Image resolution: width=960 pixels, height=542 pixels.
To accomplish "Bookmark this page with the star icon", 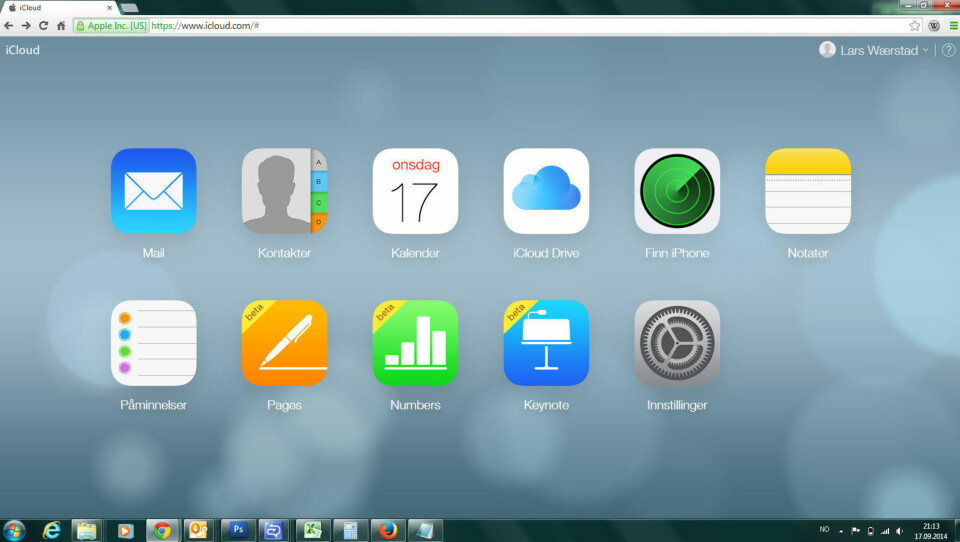I will pyautogui.click(x=915, y=26).
